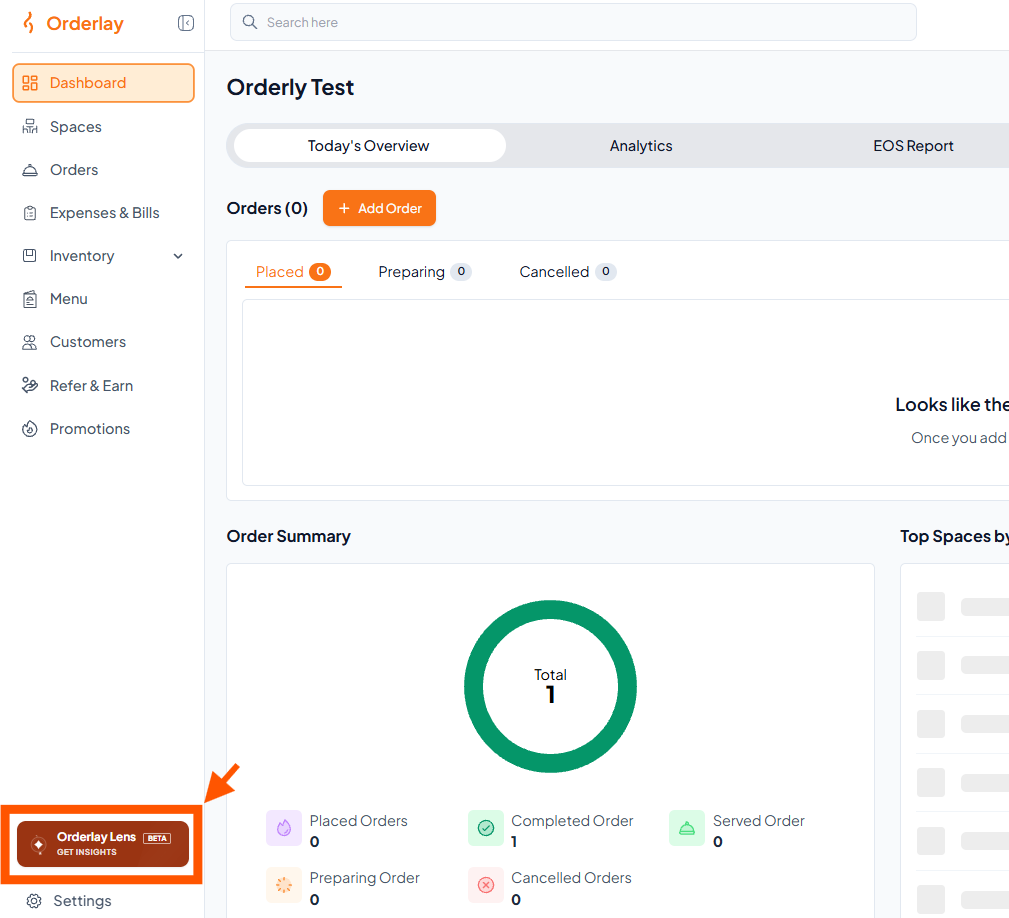Click the Add Order button
Viewport: 1009px width, 918px height.
click(x=379, y=208)
